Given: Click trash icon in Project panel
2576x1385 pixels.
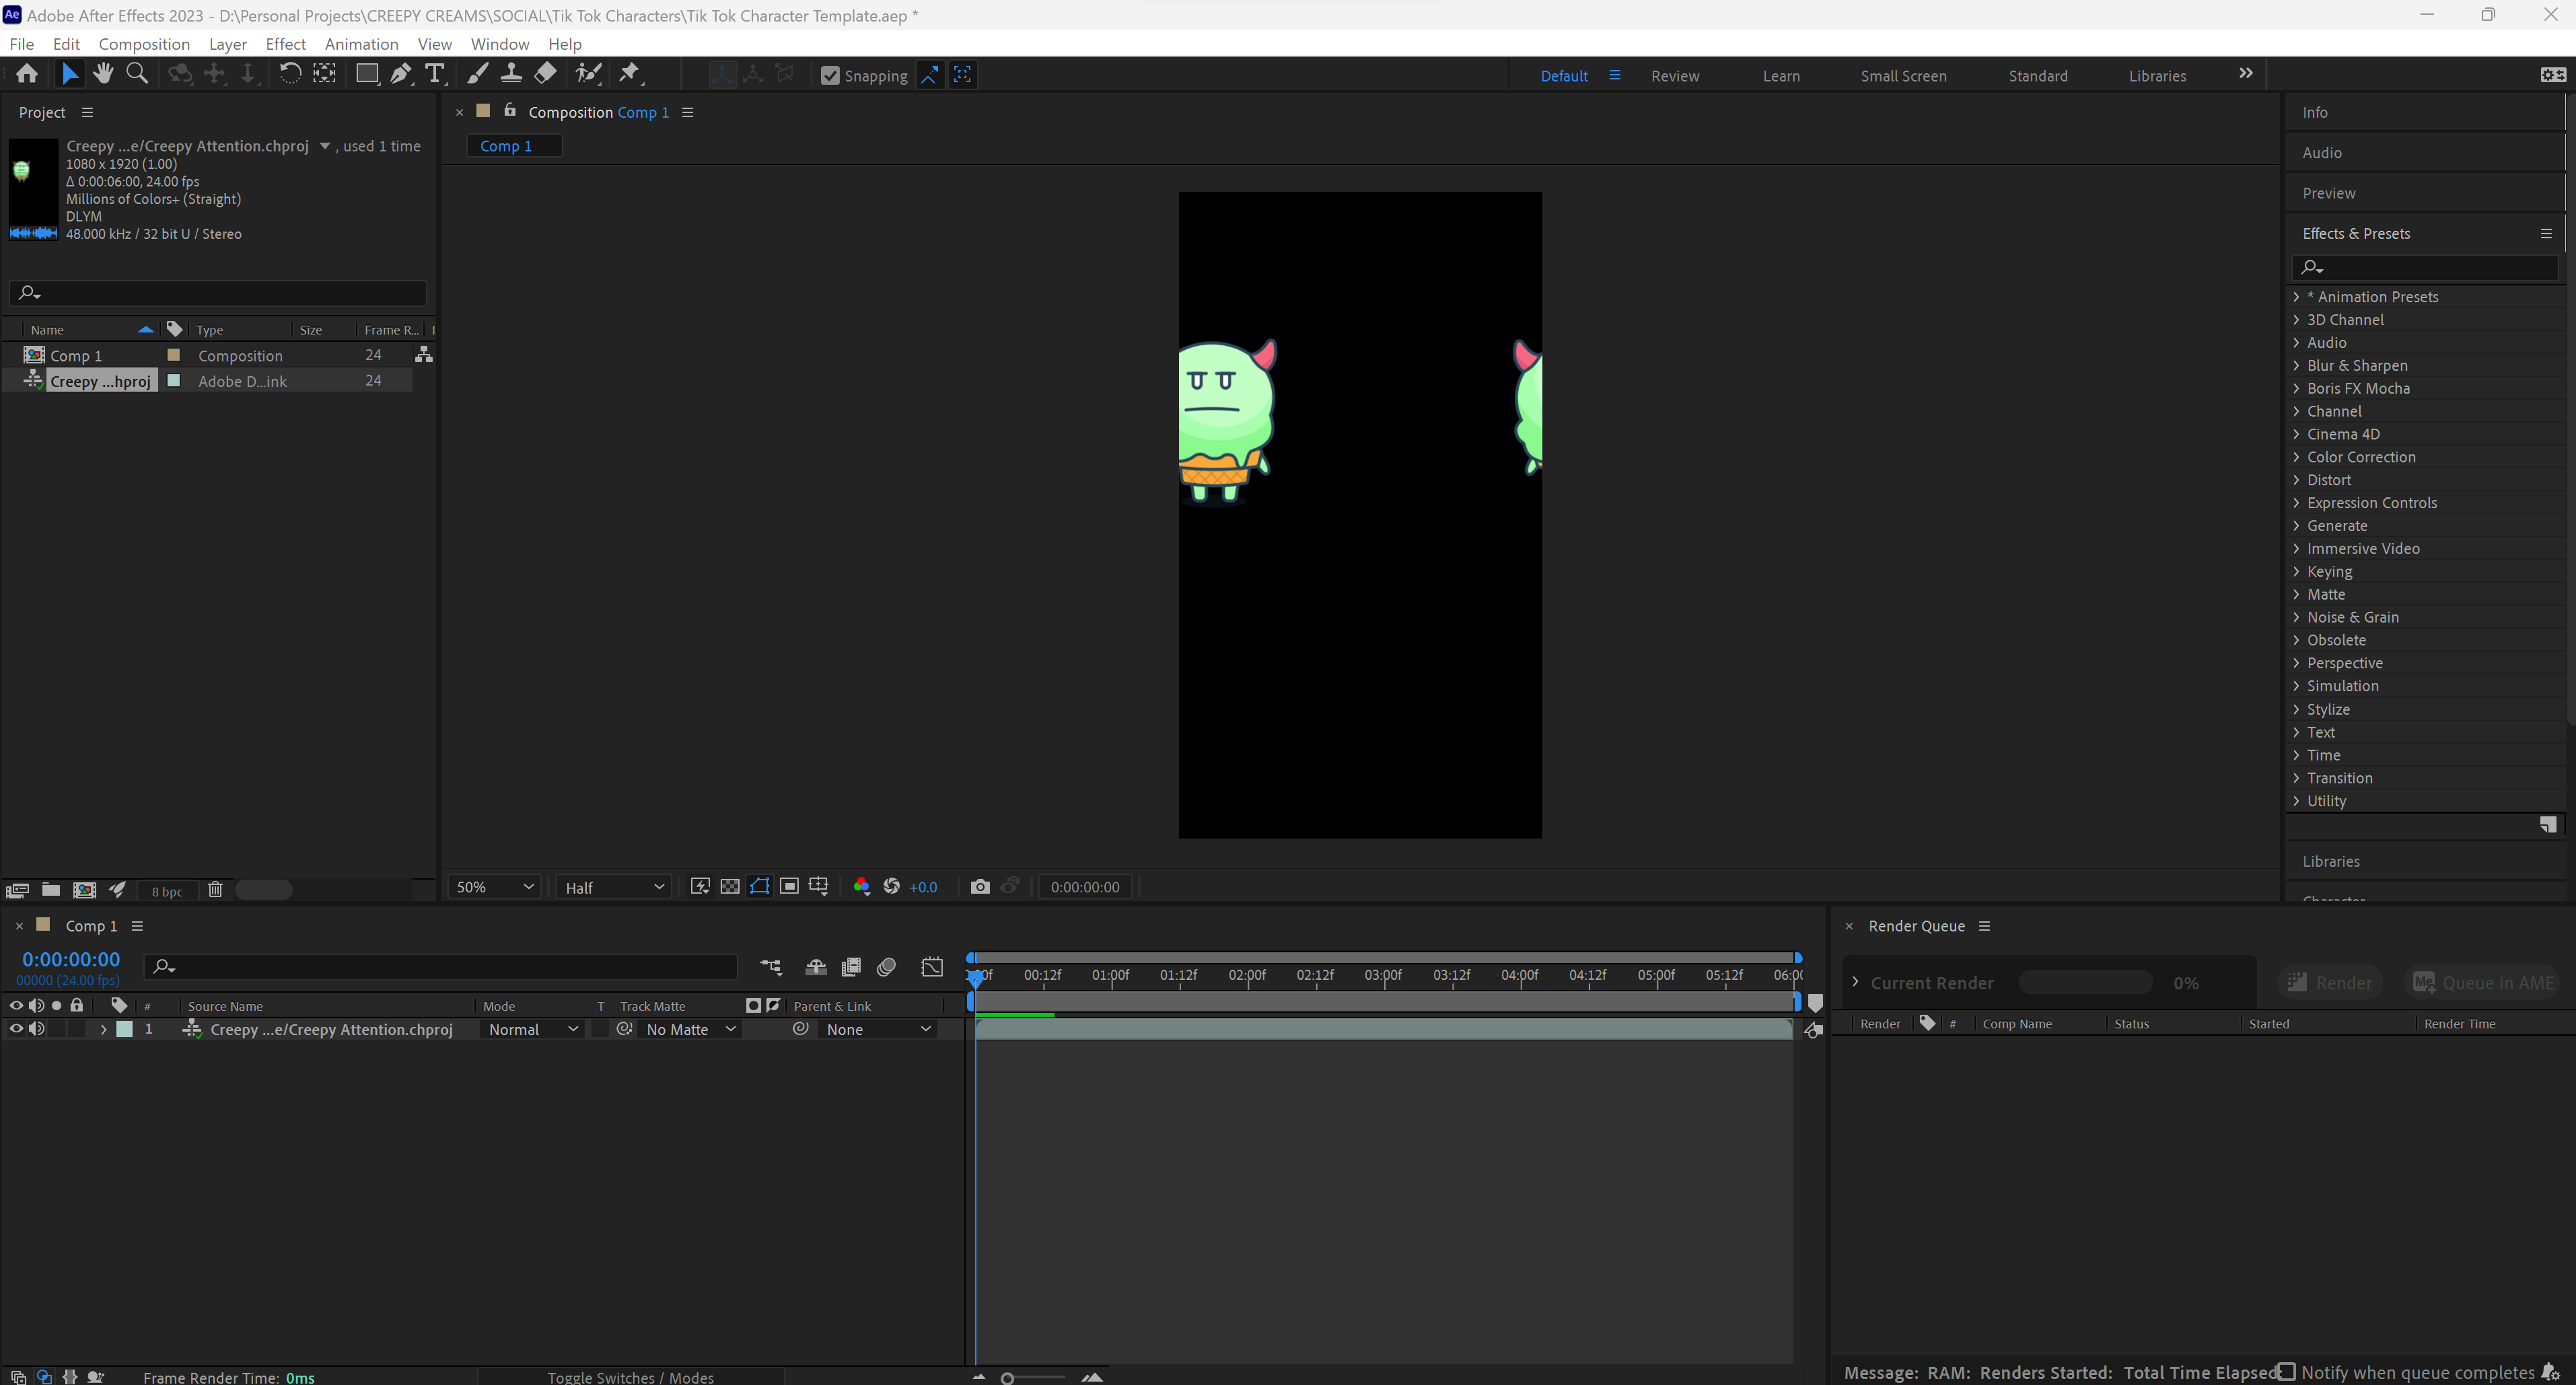Looking at the screenshot, I should (x=214, y=890).
